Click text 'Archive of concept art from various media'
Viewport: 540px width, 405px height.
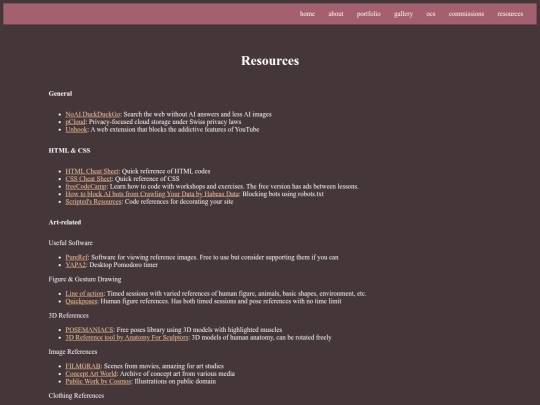[177, 374]
